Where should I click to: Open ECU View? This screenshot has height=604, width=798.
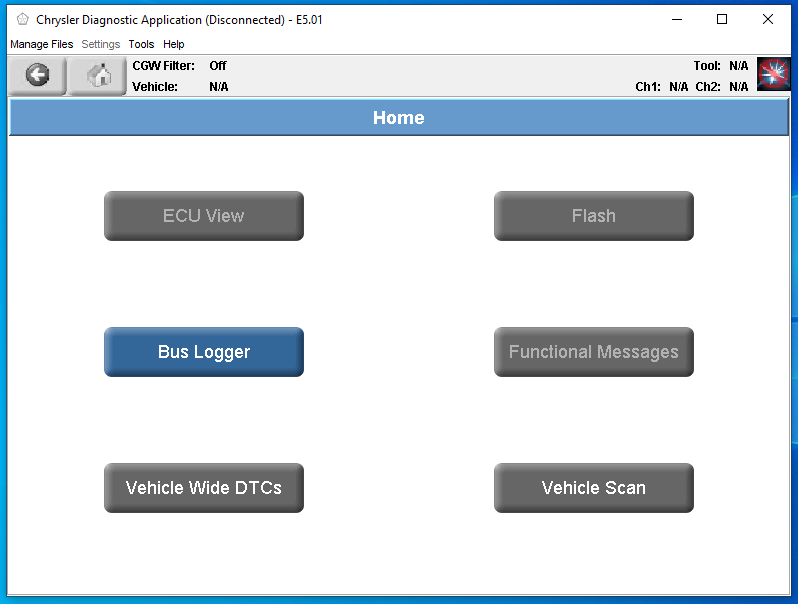point(204,216)
